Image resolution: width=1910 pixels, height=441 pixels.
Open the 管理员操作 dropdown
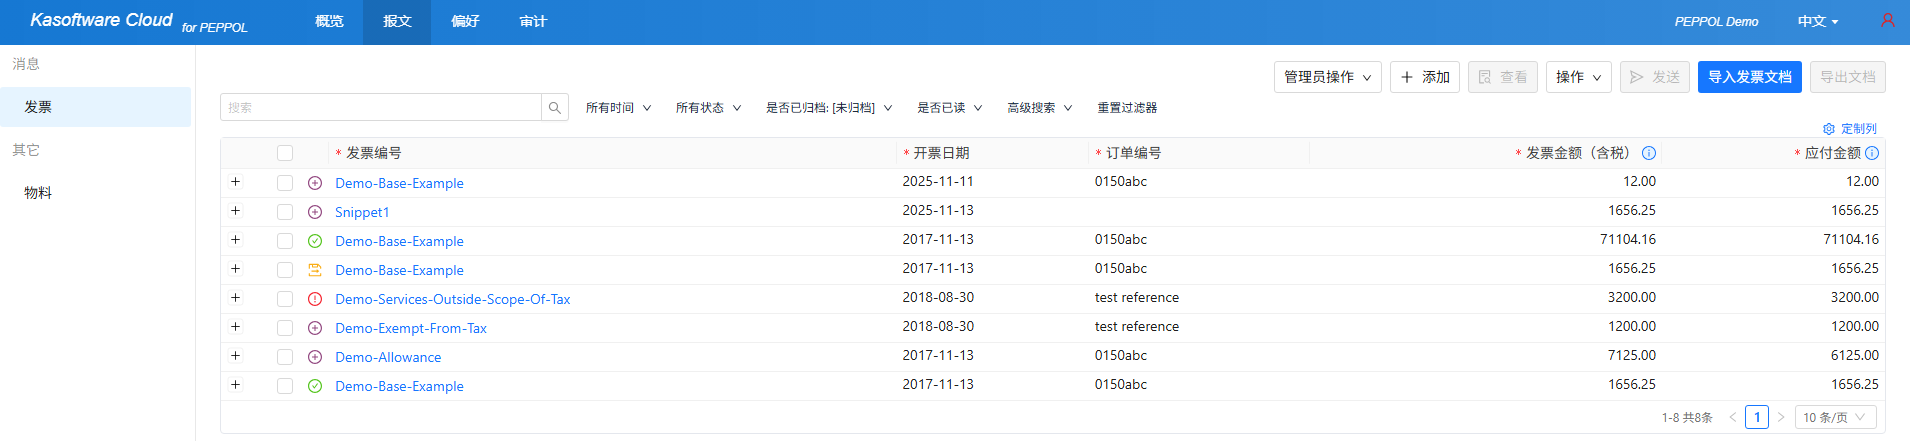tap(1327, 77)
